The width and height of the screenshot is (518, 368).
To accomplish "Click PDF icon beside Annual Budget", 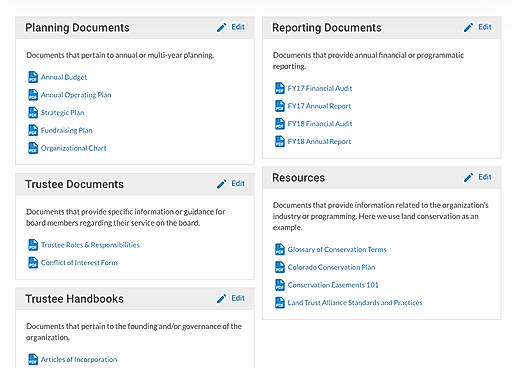I will 33,77.
